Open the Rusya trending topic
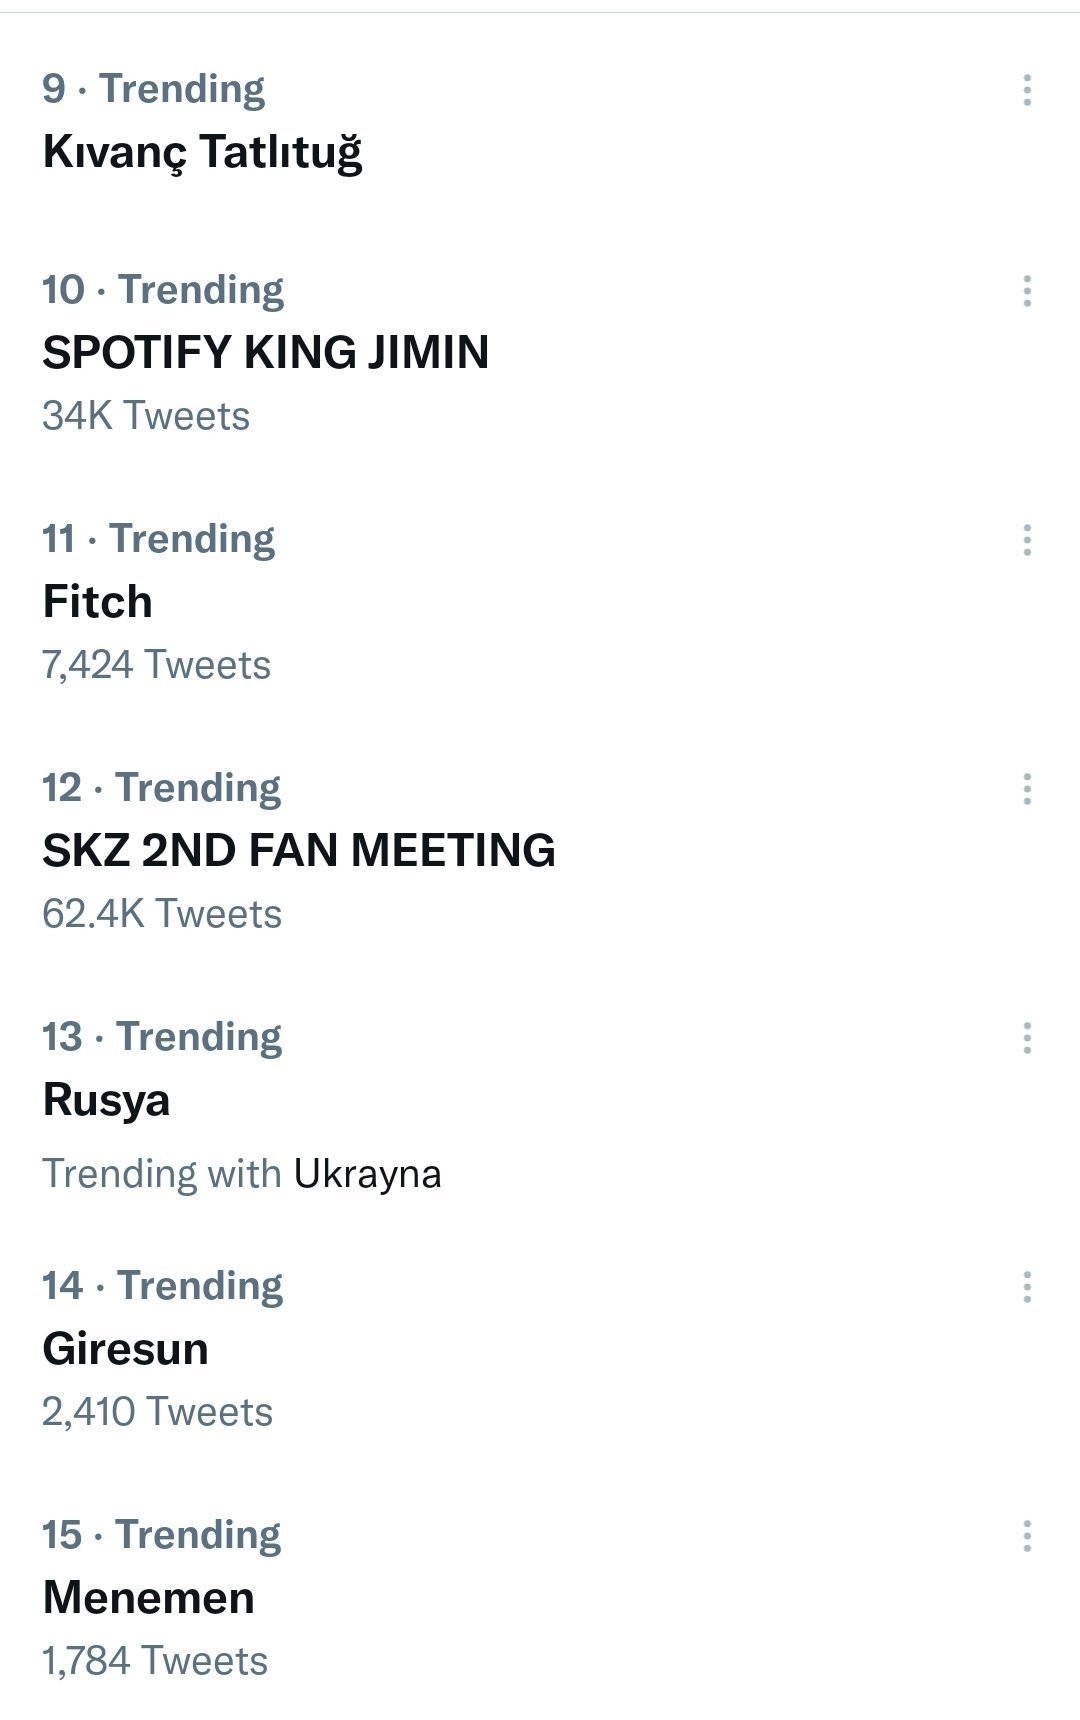This screenshot has width=1080, height=1720. coord(106,1100)
